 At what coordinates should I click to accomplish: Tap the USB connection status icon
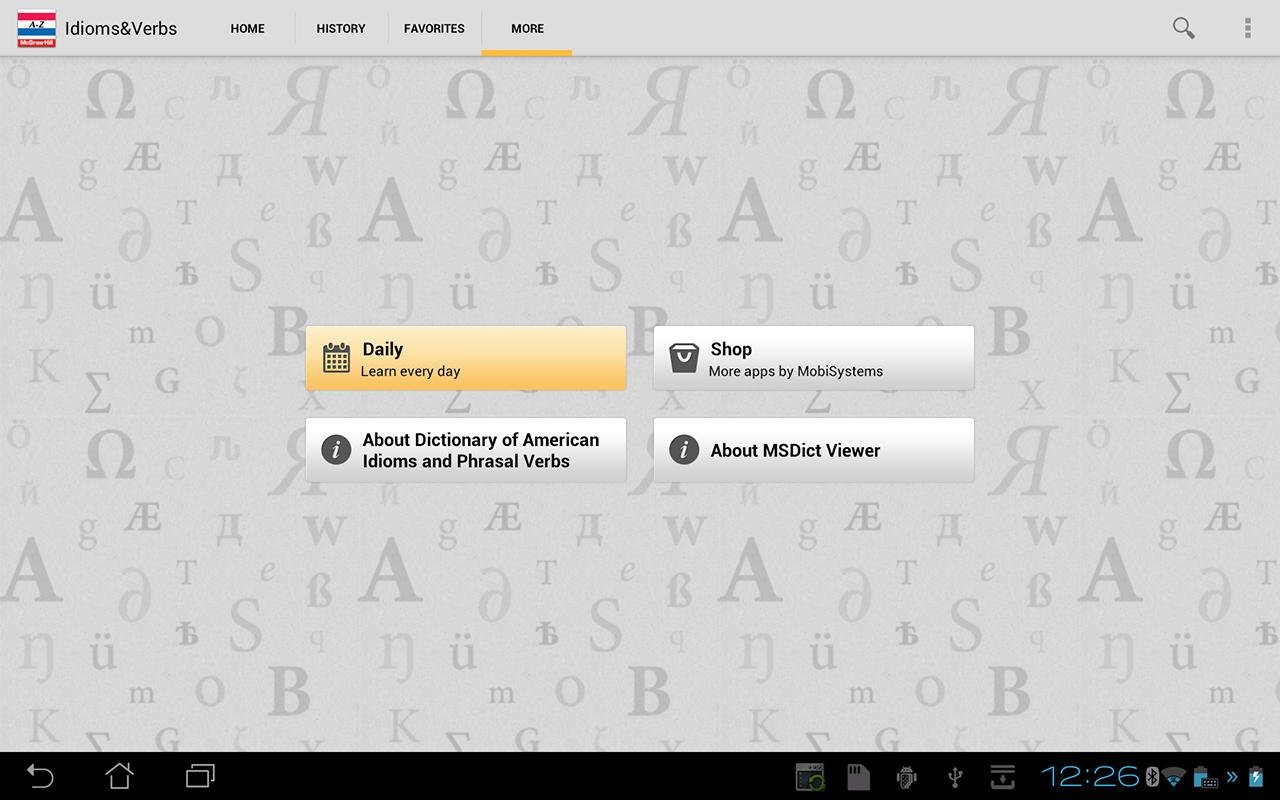954,777
